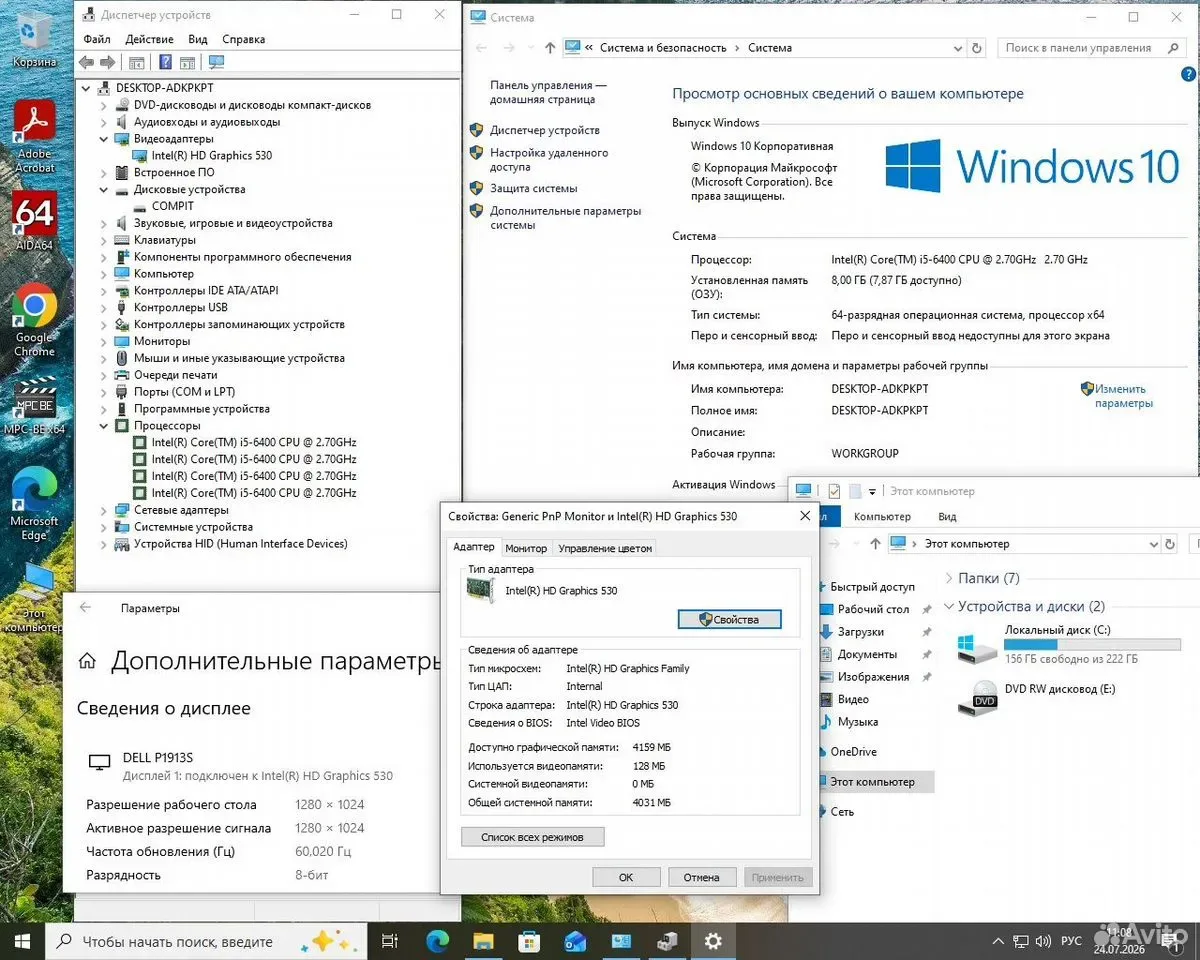Click the network icon in system tray
Screen dimensions: 1200x960
(1020, 941)
